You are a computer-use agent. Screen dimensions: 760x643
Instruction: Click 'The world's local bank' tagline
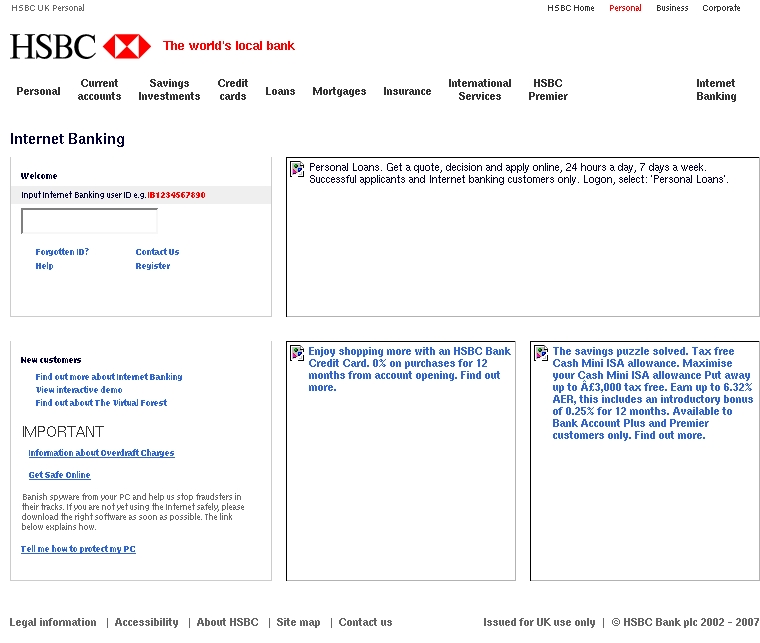coord(229,46)
